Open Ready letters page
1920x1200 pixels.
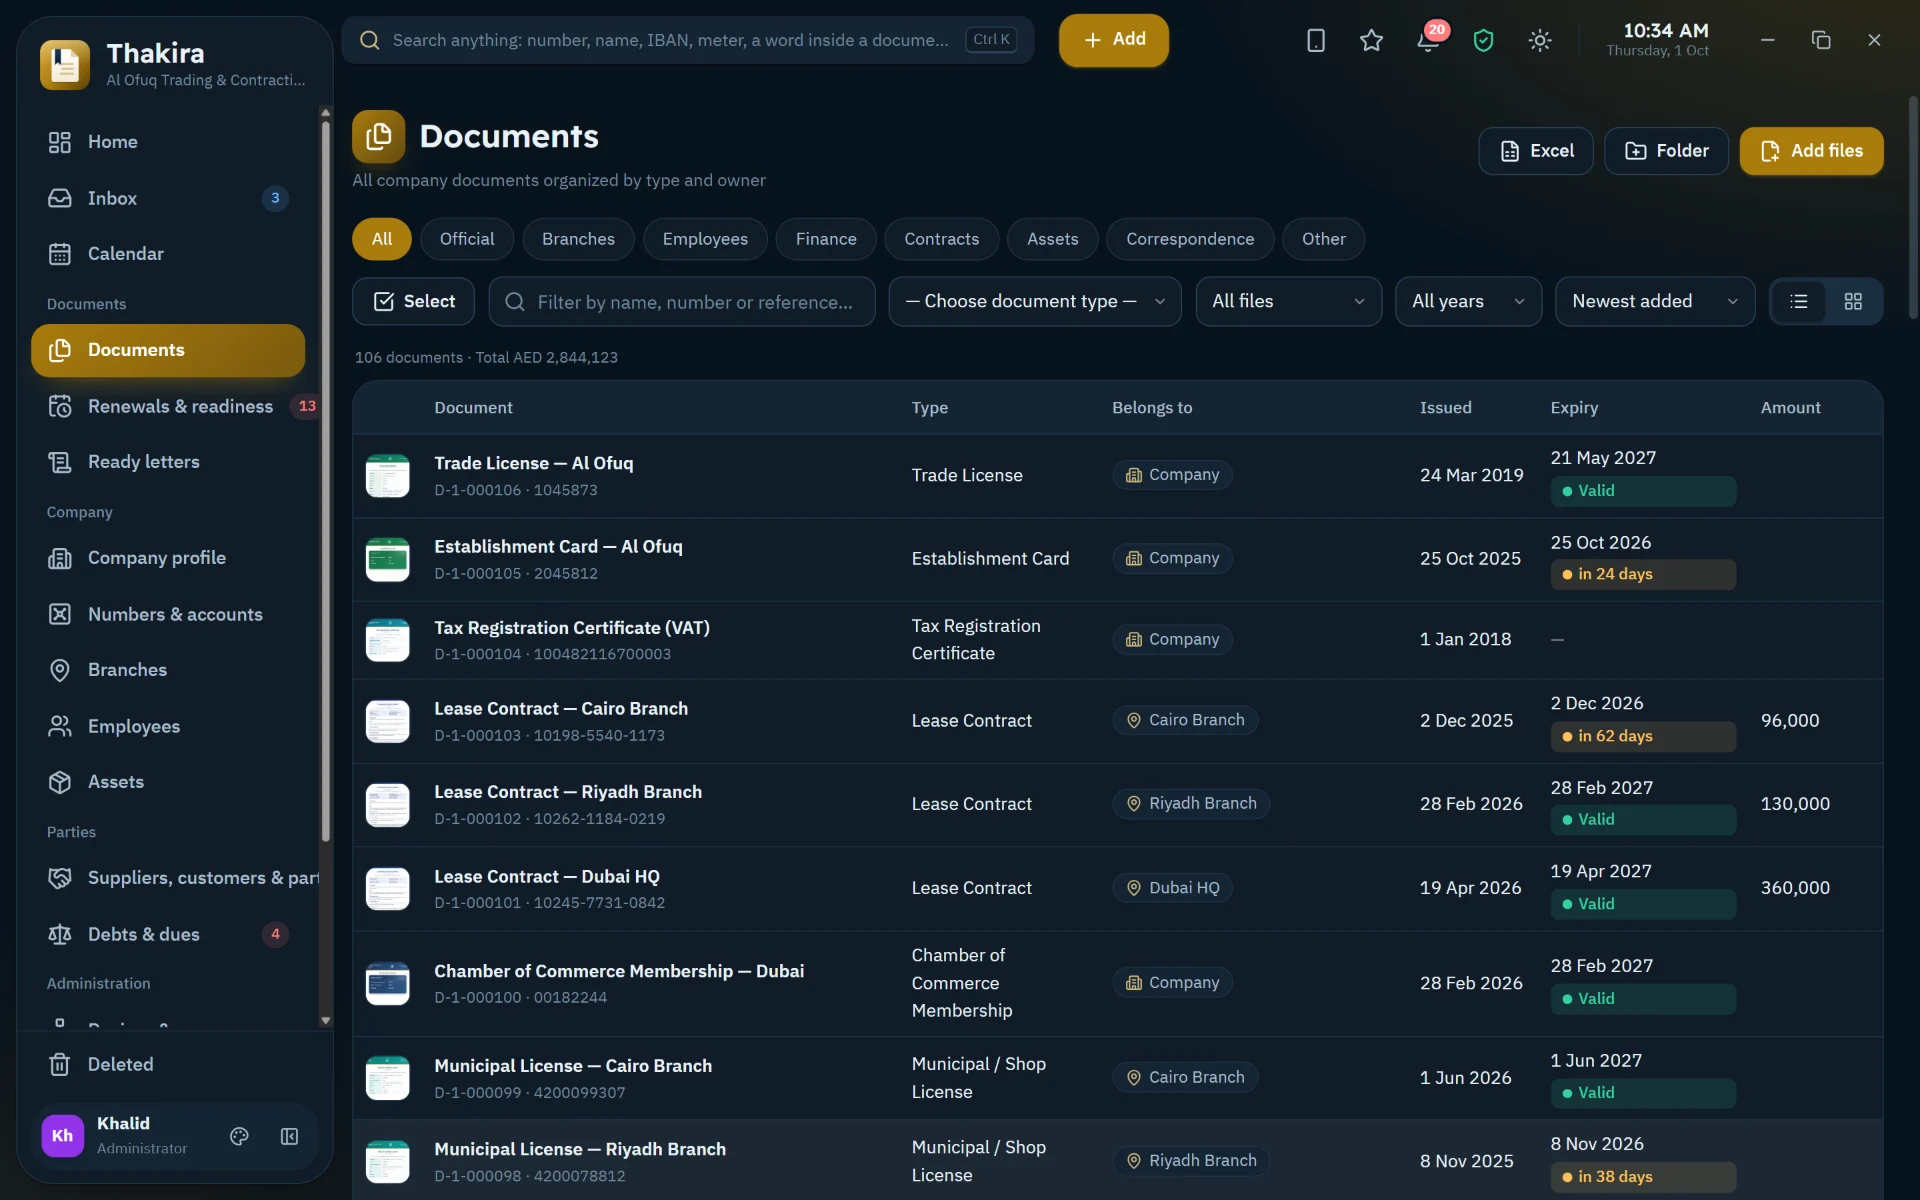170,462
